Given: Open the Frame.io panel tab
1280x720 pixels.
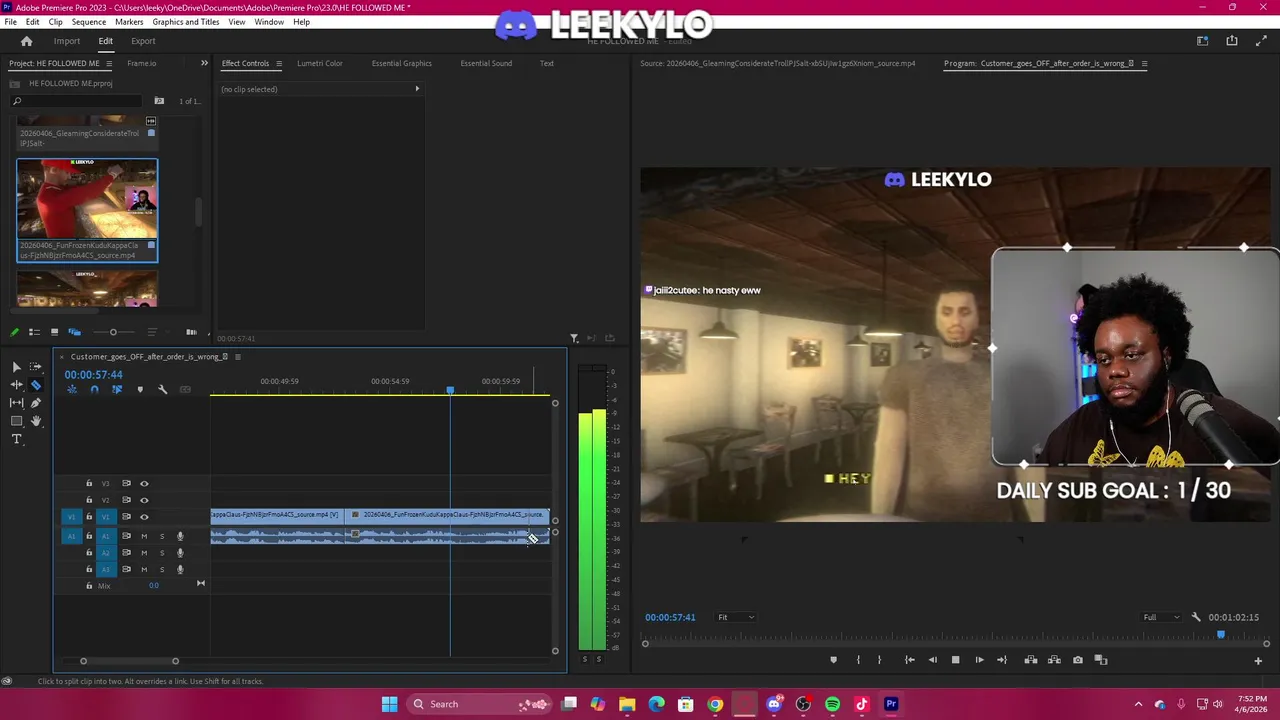Looking at the screenshot, I should click(x=141, y=63).
